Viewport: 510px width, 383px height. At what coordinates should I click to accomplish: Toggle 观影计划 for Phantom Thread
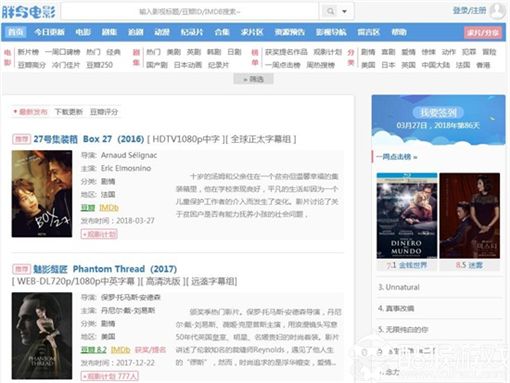(110, 376)
